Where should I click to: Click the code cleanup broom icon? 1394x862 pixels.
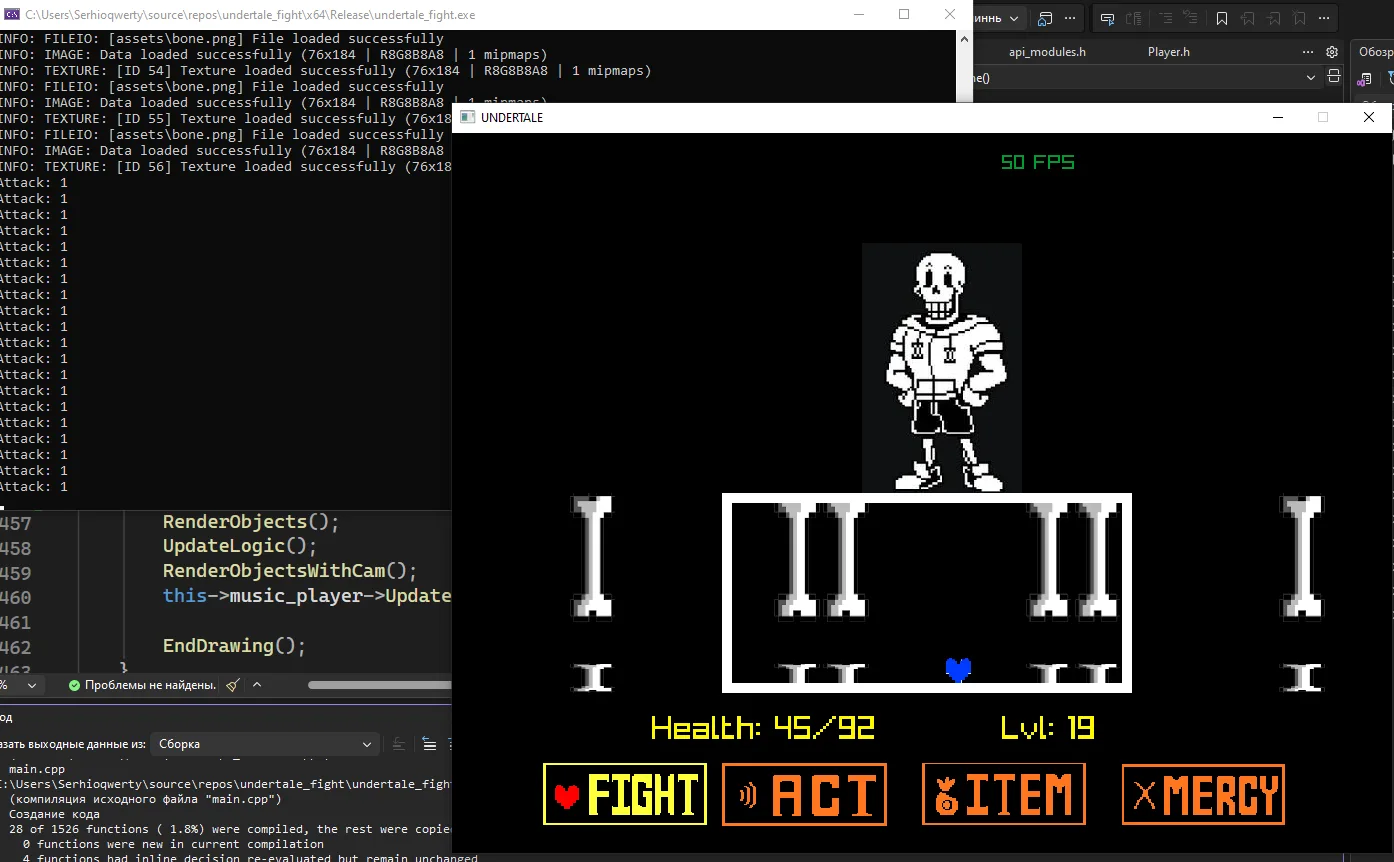[x=233, y=685]
